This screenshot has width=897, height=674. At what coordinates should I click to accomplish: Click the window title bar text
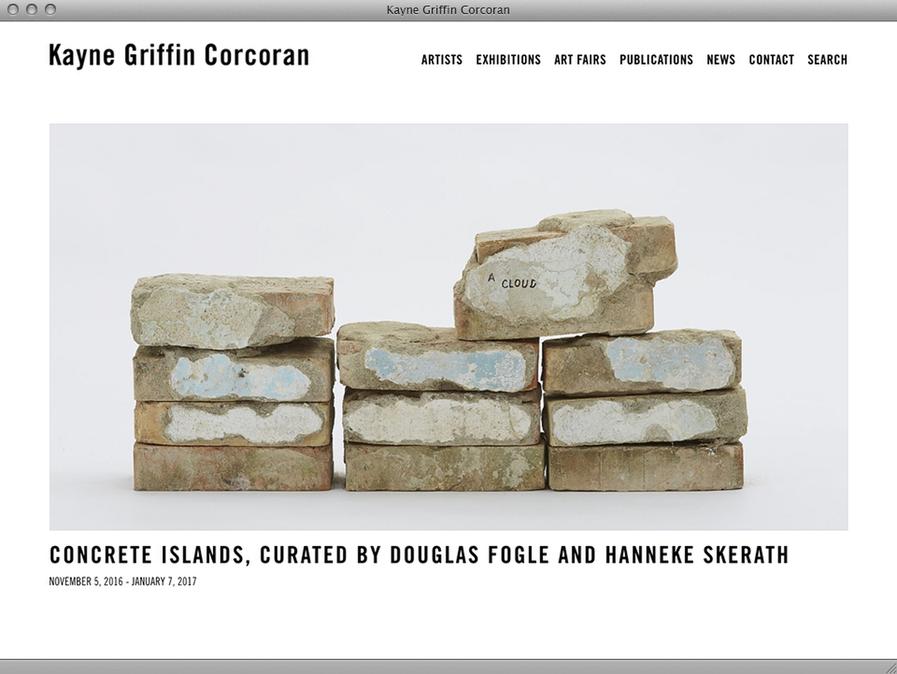pyautogui.click(x=448, y=10)
